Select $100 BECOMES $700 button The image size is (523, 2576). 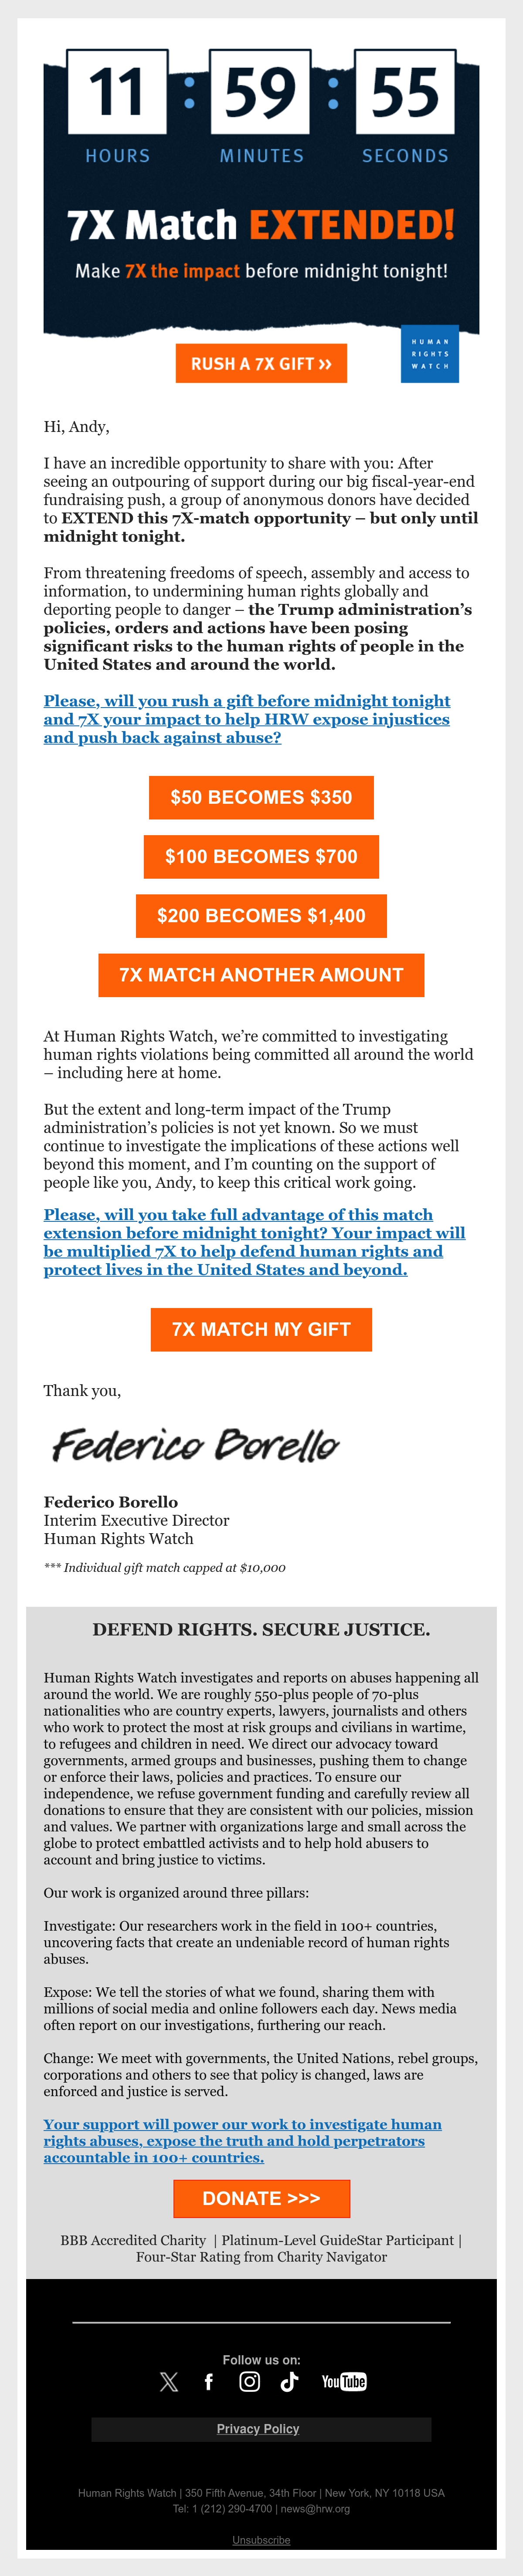(x=261, y=856)
